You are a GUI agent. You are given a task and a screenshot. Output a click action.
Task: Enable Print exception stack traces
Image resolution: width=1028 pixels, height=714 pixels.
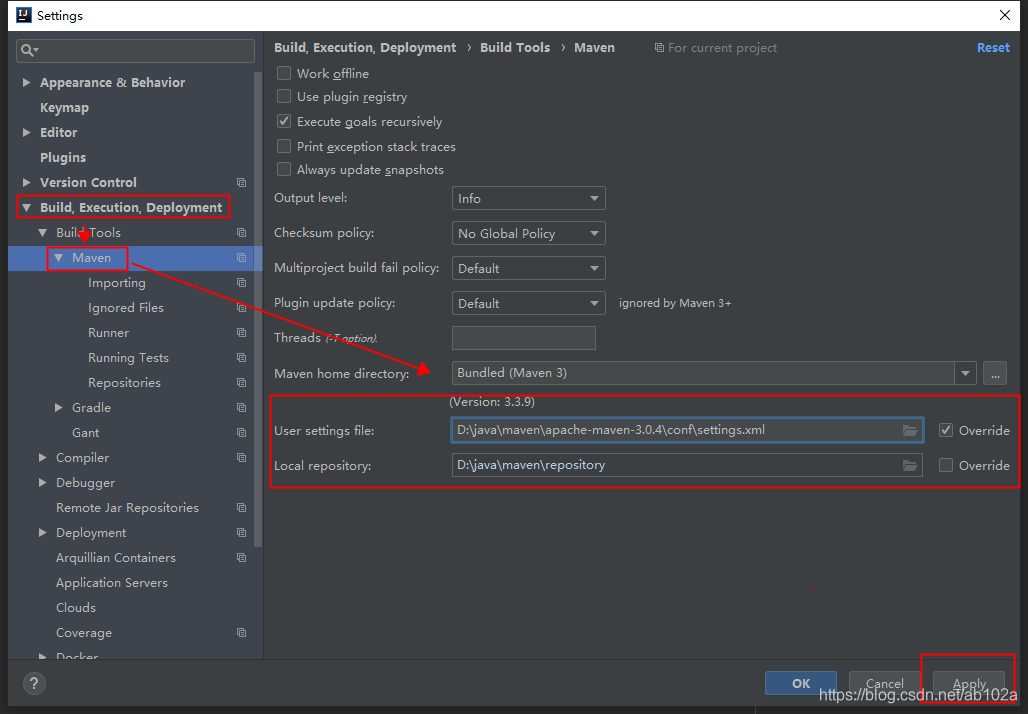click(x=284, y=146)
